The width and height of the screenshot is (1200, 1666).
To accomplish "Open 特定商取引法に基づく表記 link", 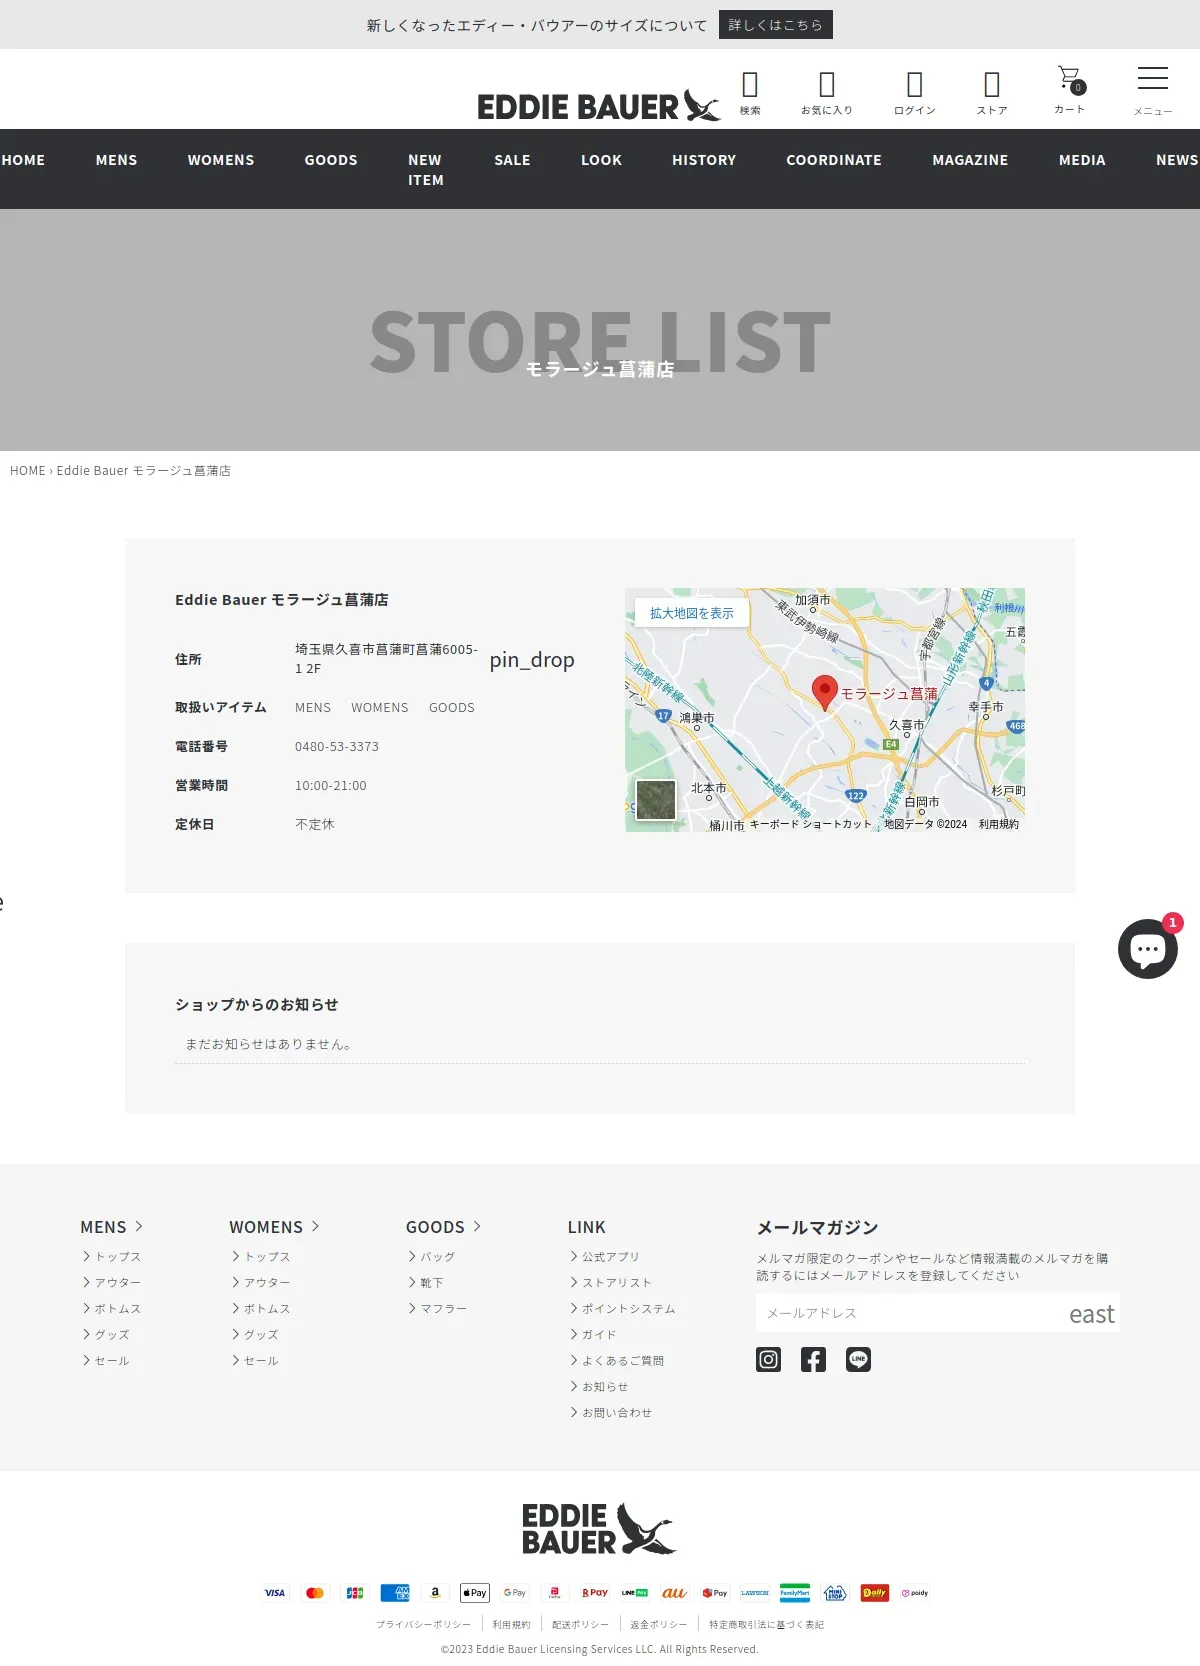I will click(x=766, y=1625).
